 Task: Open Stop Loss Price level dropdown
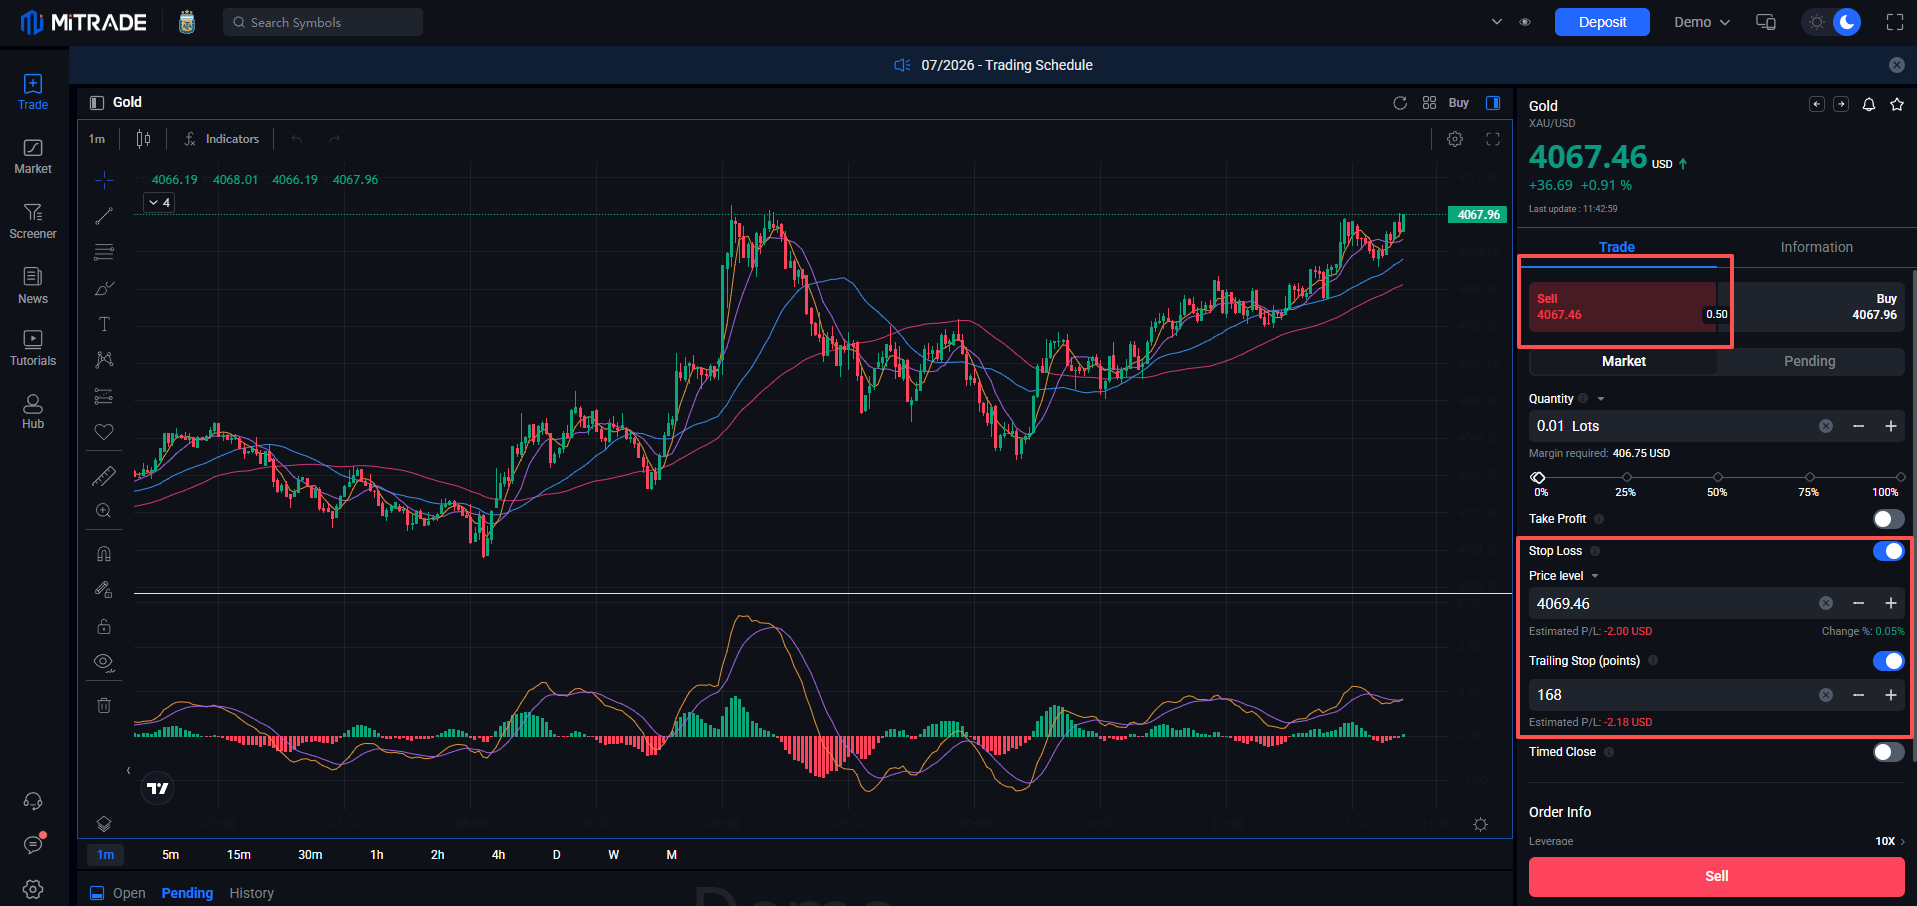tap(1595, 576)
